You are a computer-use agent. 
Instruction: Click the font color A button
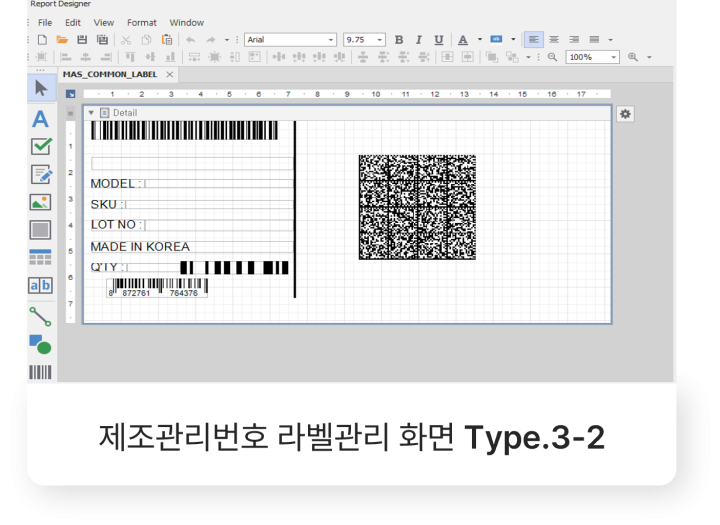pos(463,40)
